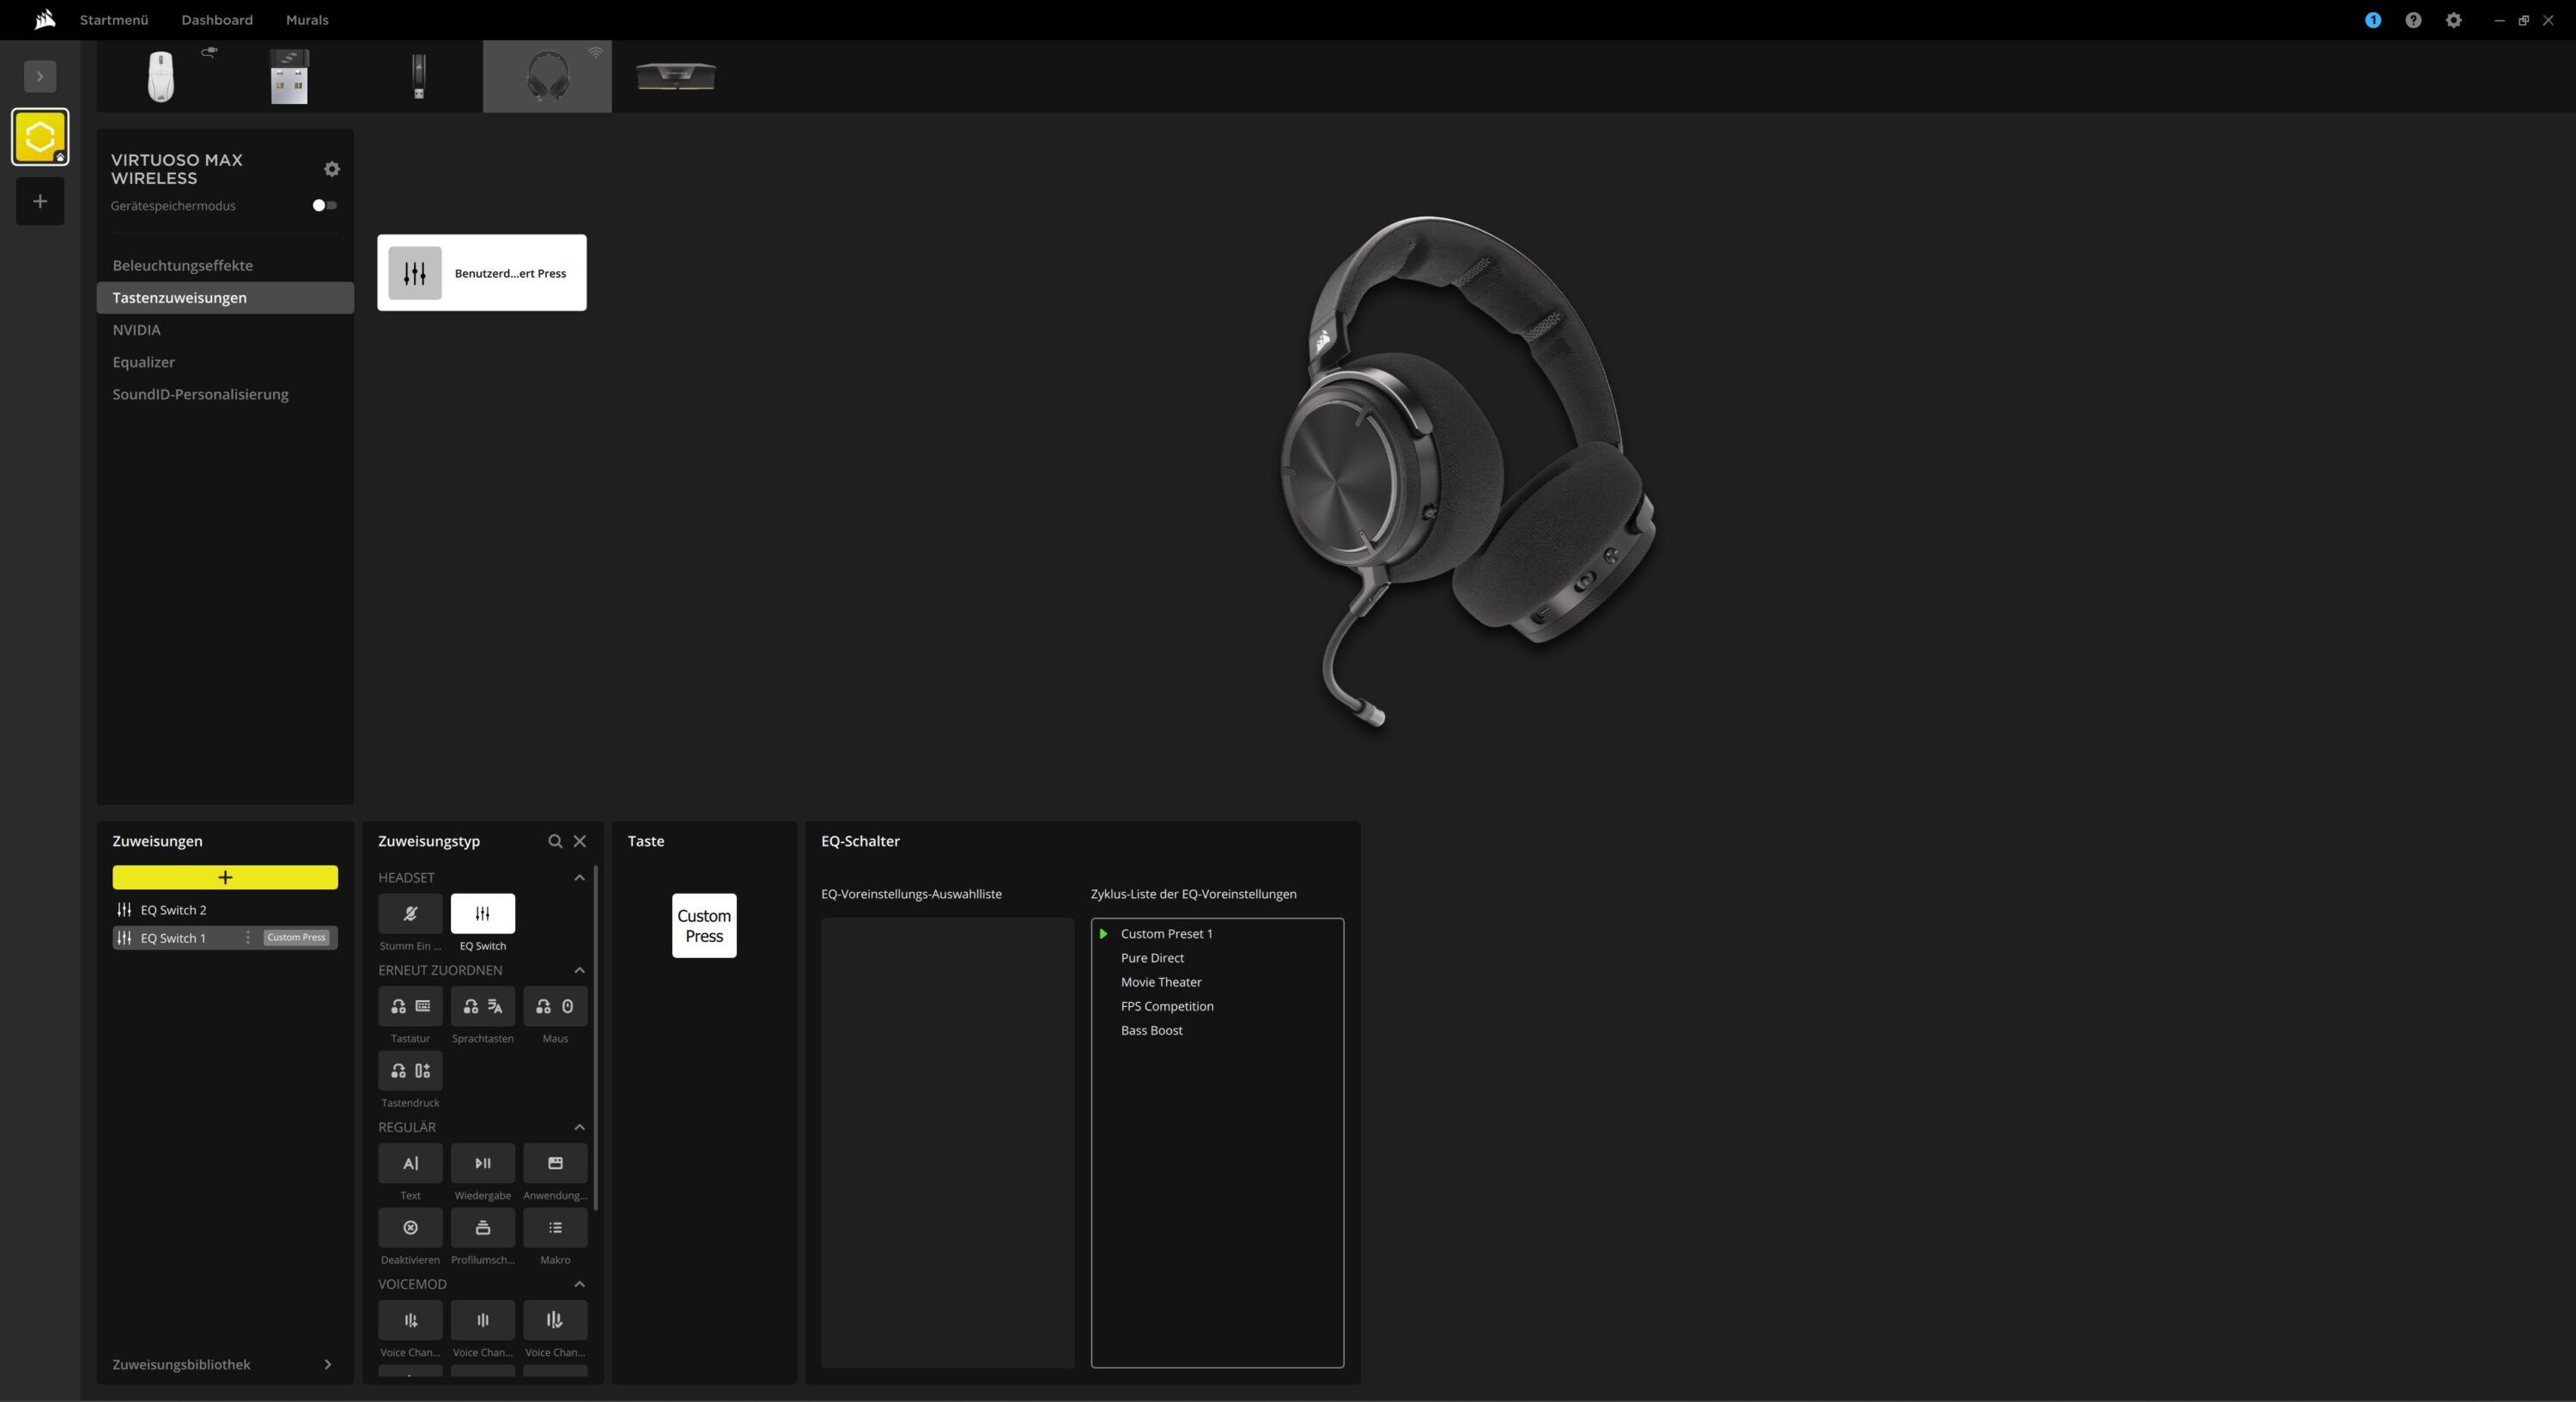Select FPS Competition in the preset cycle list
The image size is (2576, 1402).
tap(1166, 1006)
